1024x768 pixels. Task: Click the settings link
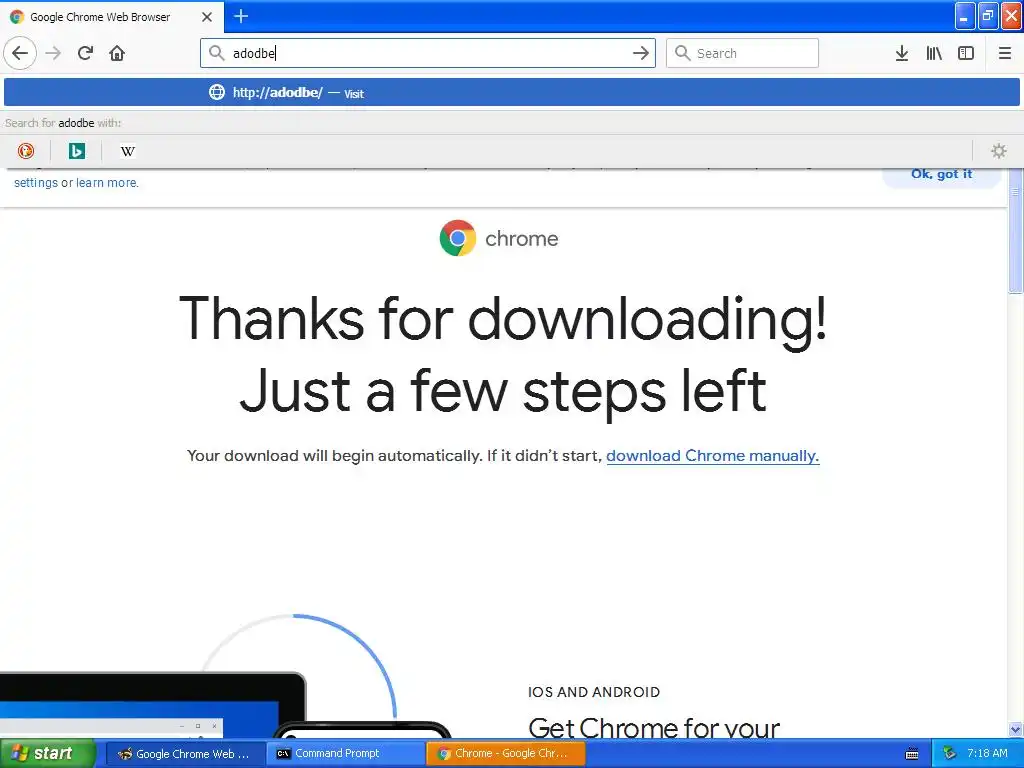click(x=36, y=183)
